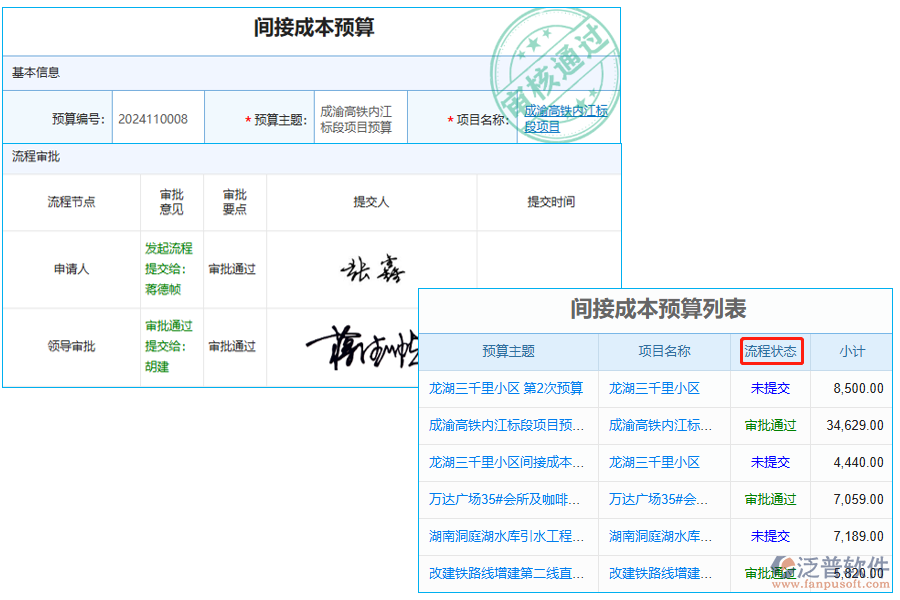The image size is (900, 600).
Task: Select the 审批通过 status of 成渝高铁 row
Action: 770,425
